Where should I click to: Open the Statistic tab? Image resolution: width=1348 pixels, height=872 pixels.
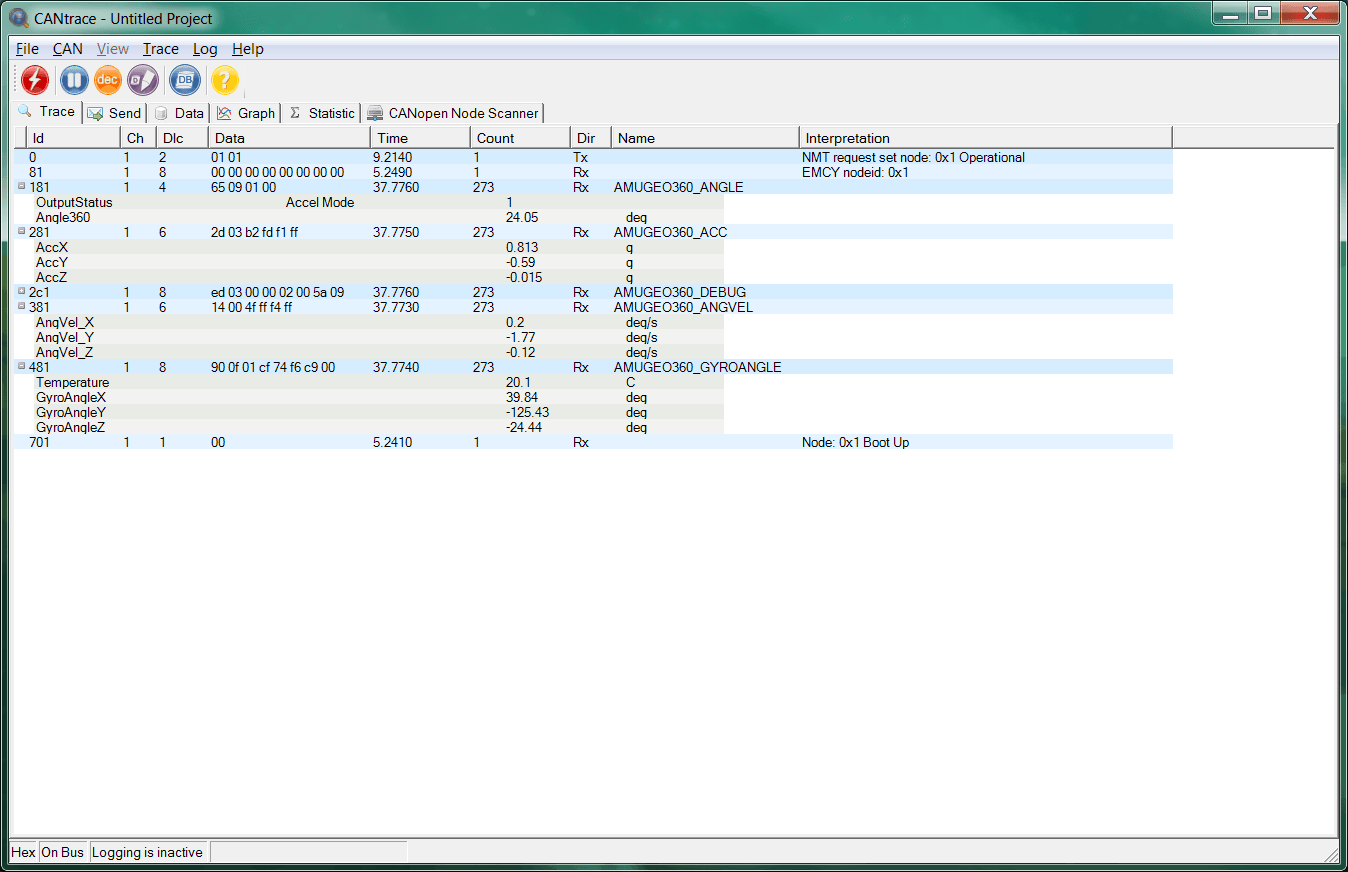pos(321,113)
